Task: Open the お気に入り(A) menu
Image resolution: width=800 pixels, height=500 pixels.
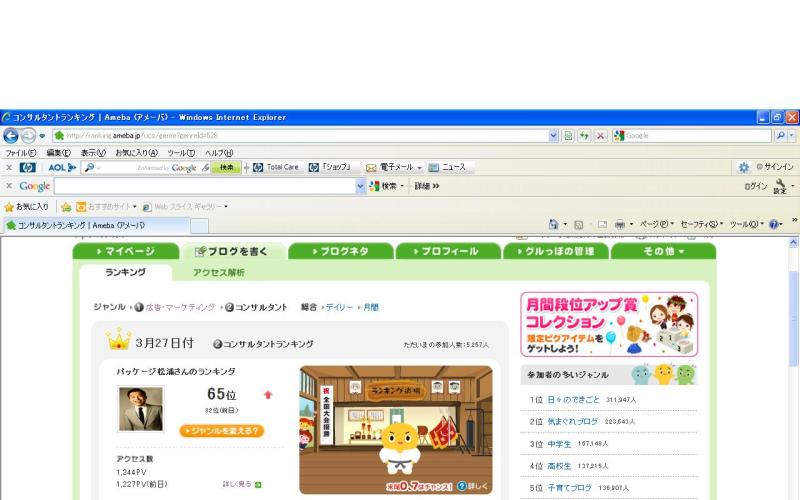Action: pos(135,153)
